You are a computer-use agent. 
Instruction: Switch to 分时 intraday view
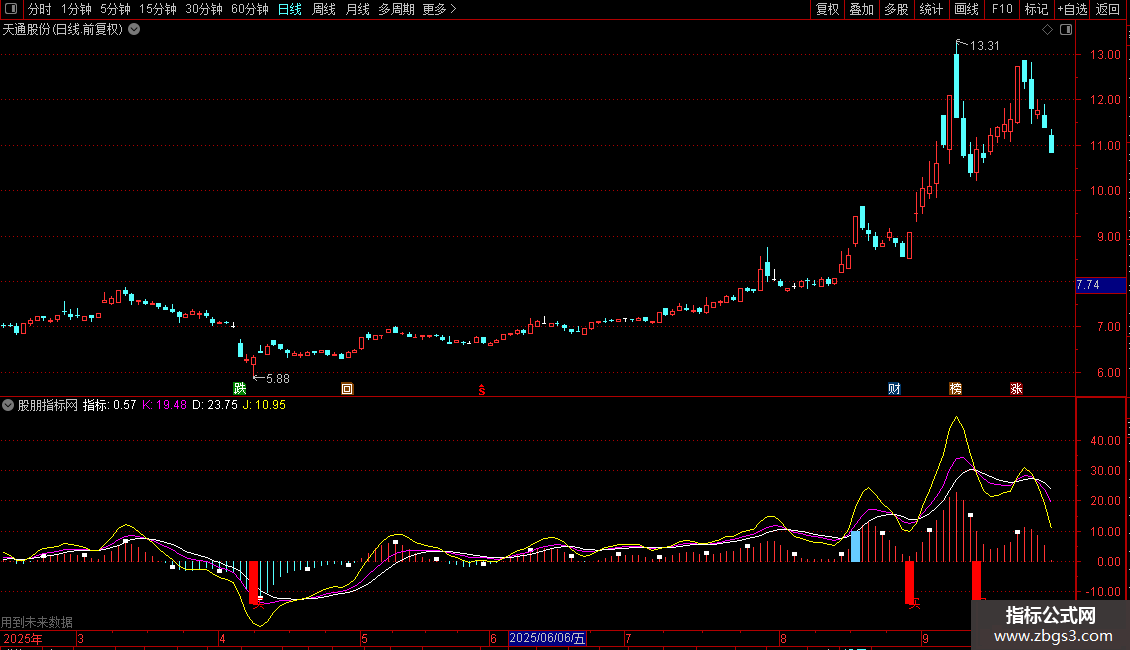(40, 9)
